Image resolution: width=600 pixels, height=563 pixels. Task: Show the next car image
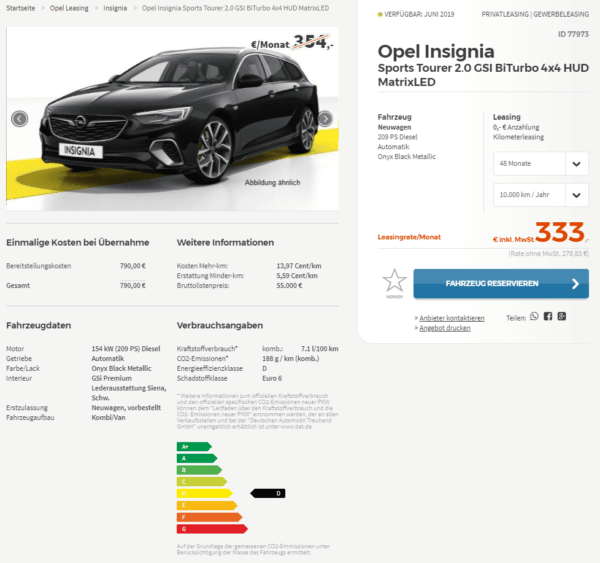pos(325,119)
